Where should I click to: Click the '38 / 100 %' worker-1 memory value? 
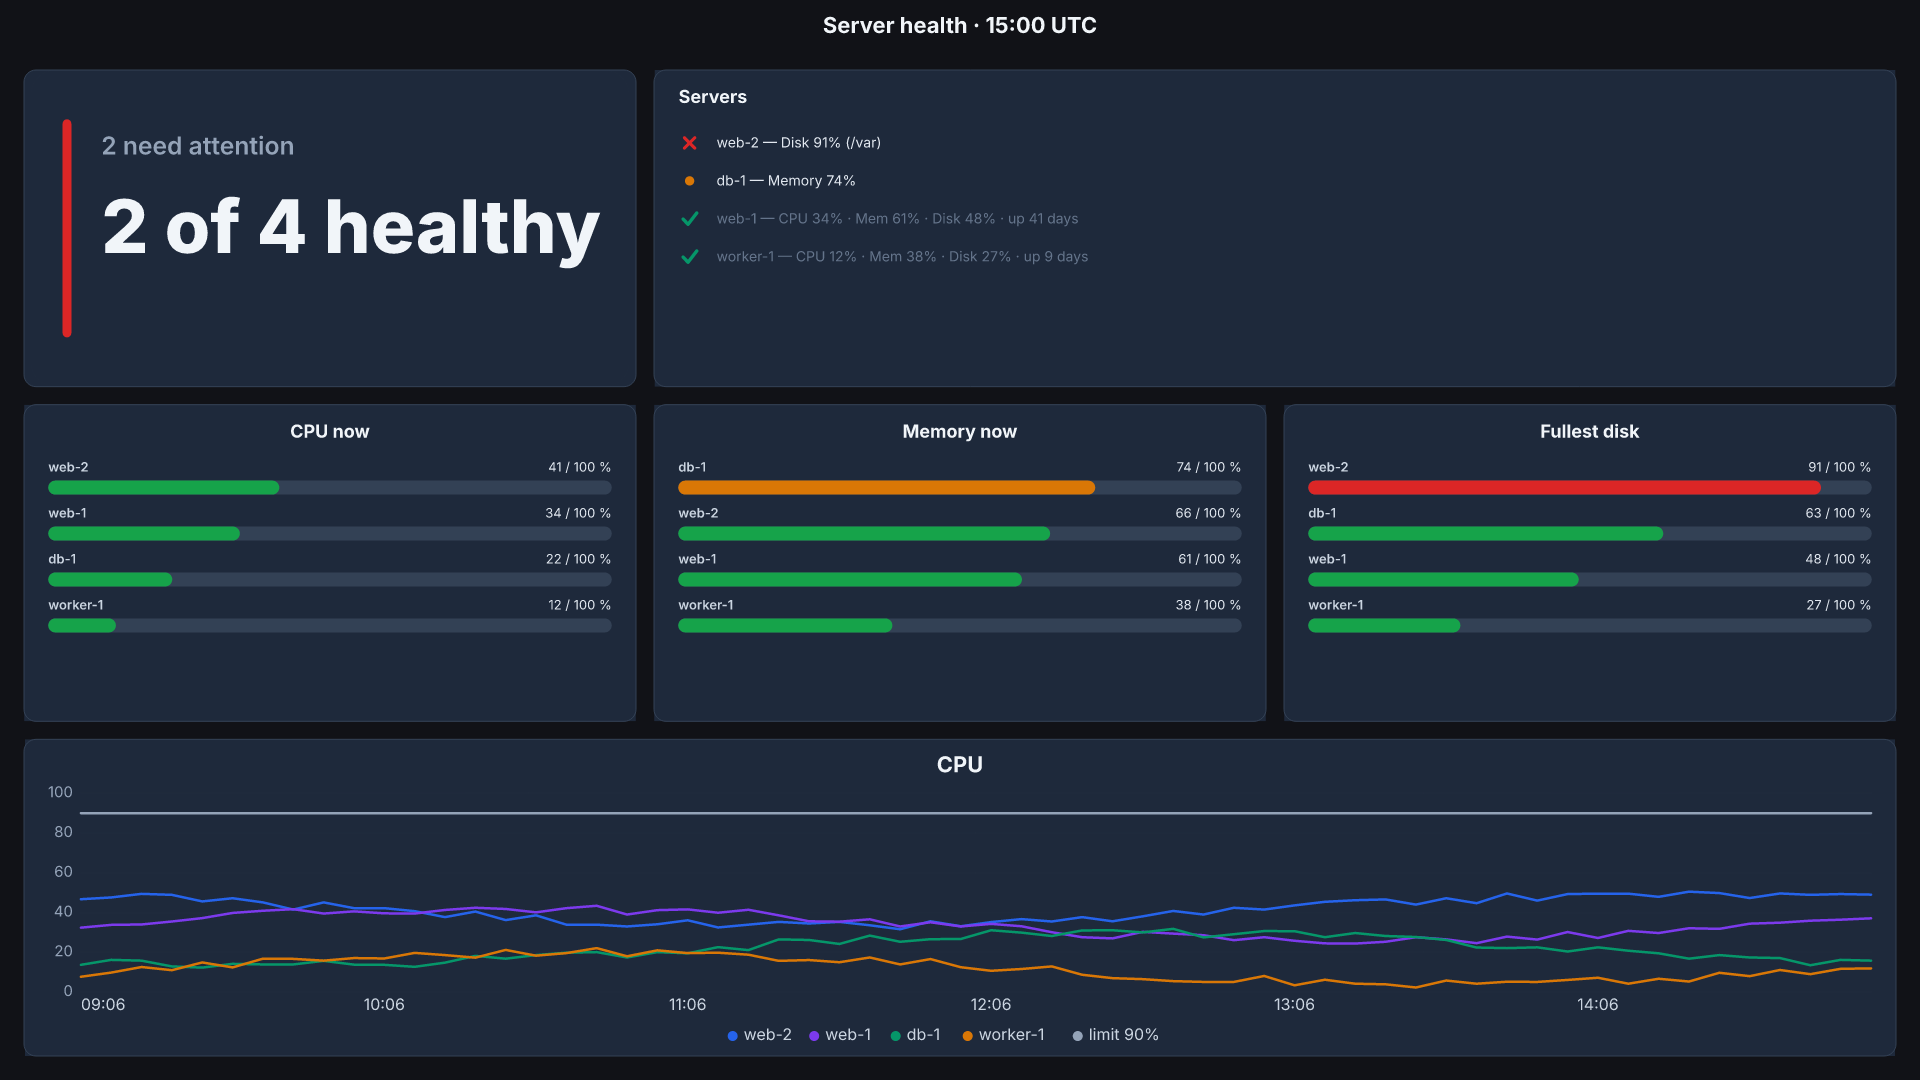[1208, 605]
